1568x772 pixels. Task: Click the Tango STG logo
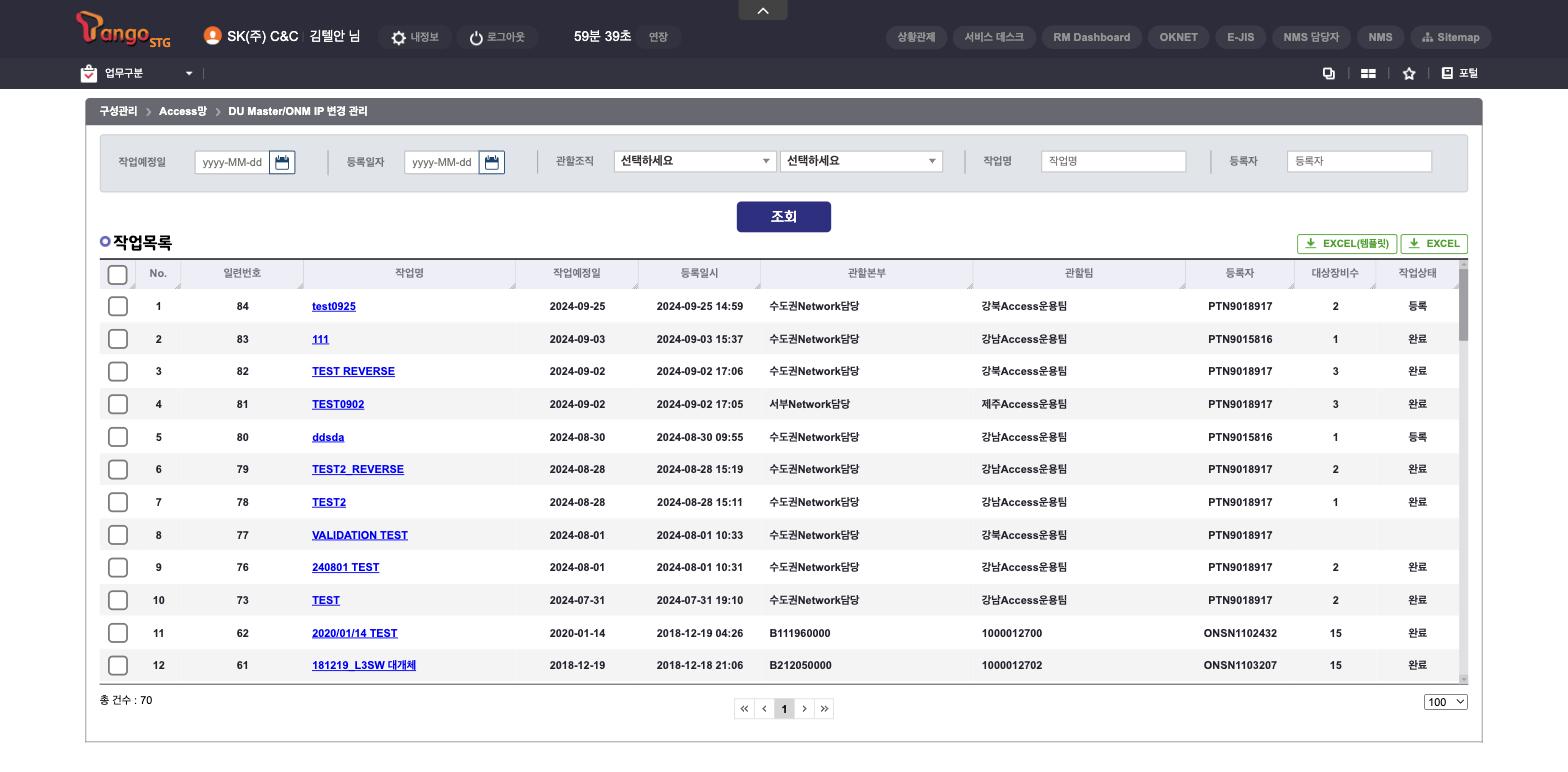[123, 30]
